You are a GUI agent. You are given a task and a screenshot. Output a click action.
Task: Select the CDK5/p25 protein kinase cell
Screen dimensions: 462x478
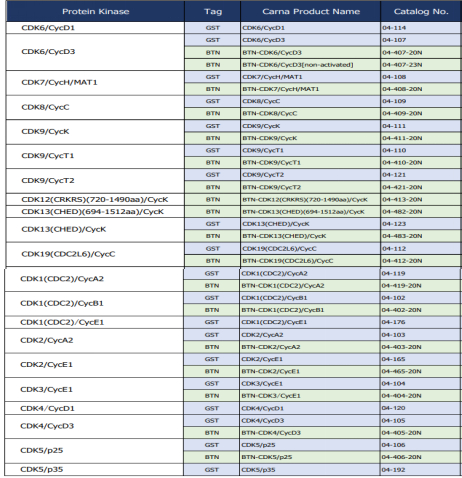pos(94,451)
